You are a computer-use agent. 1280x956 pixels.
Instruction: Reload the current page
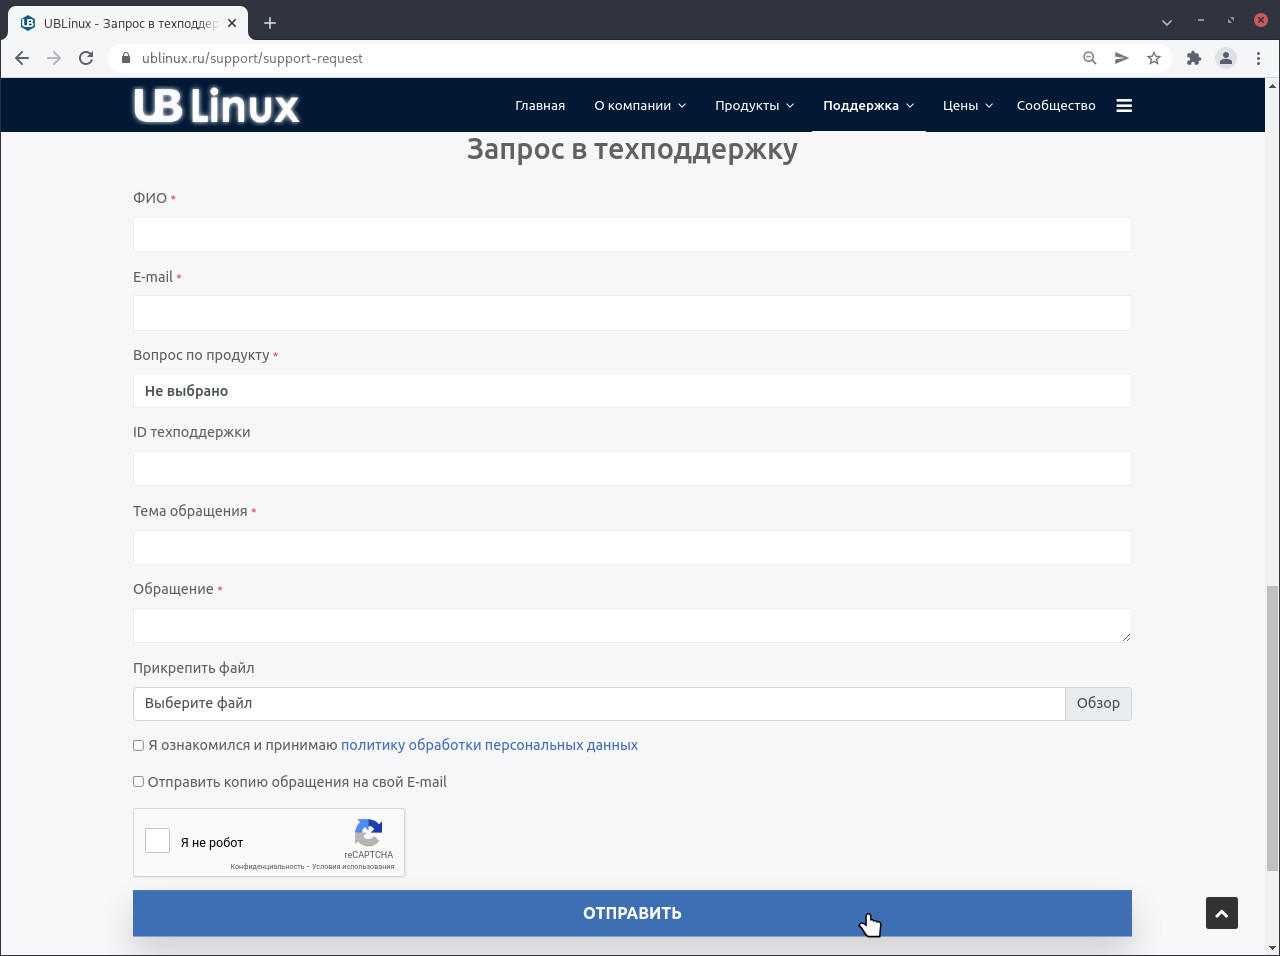point(86,58)
